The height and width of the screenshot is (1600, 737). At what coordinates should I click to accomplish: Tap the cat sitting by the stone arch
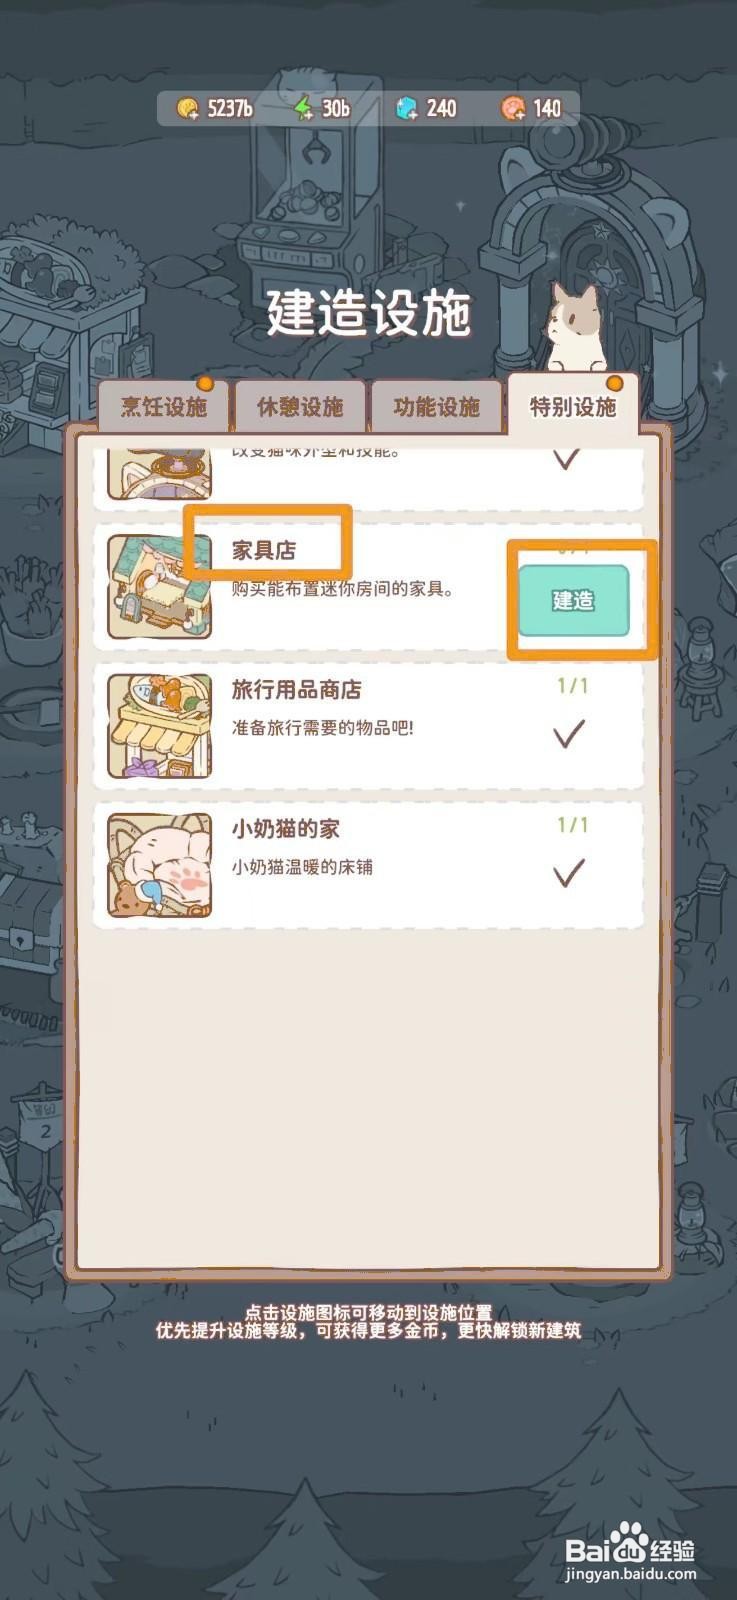[x=576, y=327]
